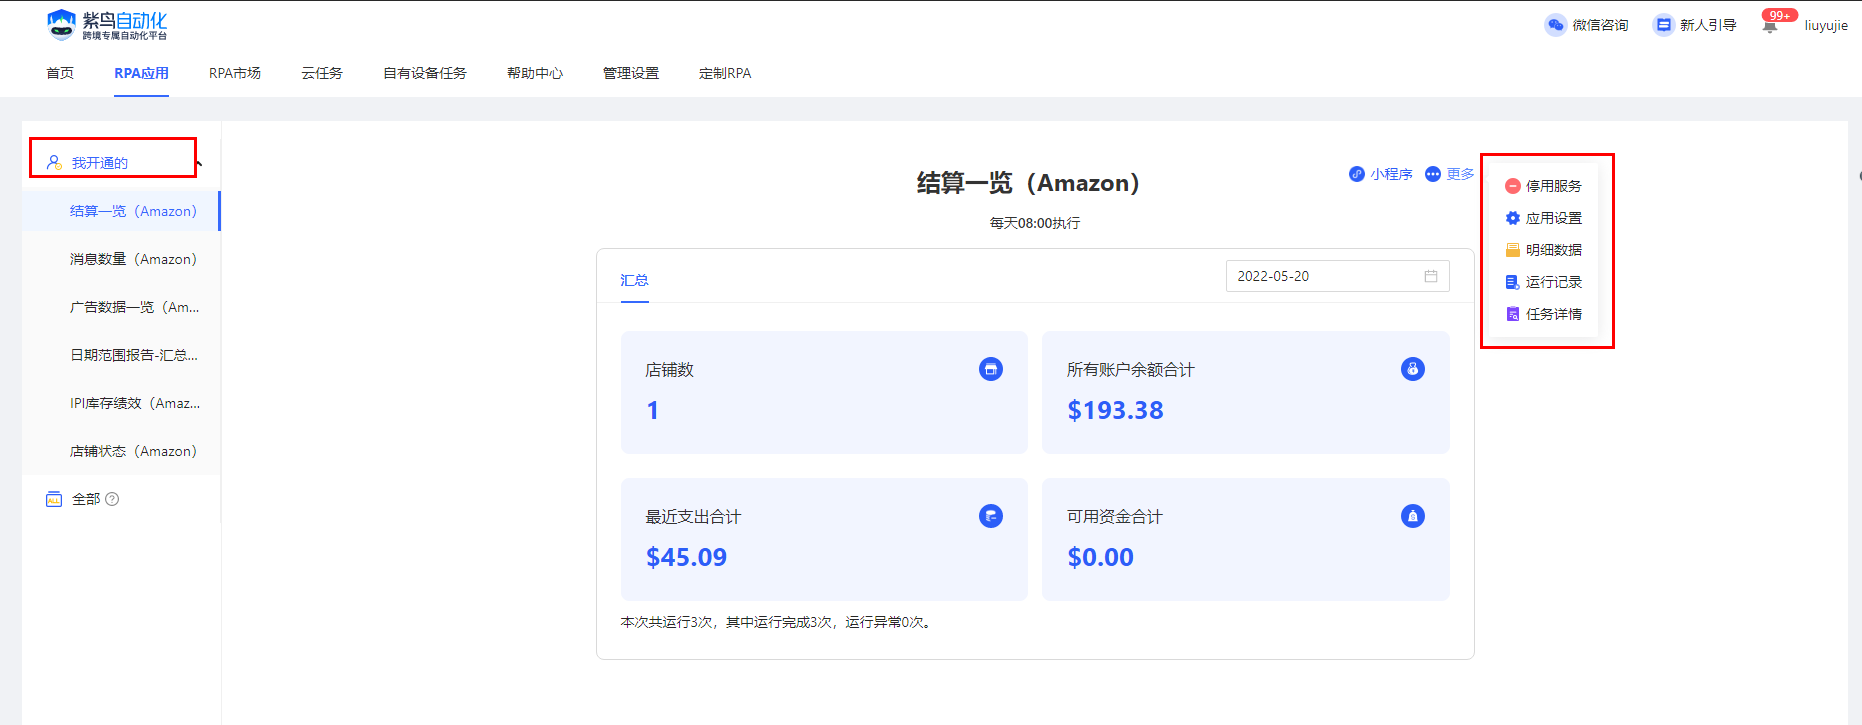Select 日期范围报告-汇总 in sidebar

[x=121, y=355]
